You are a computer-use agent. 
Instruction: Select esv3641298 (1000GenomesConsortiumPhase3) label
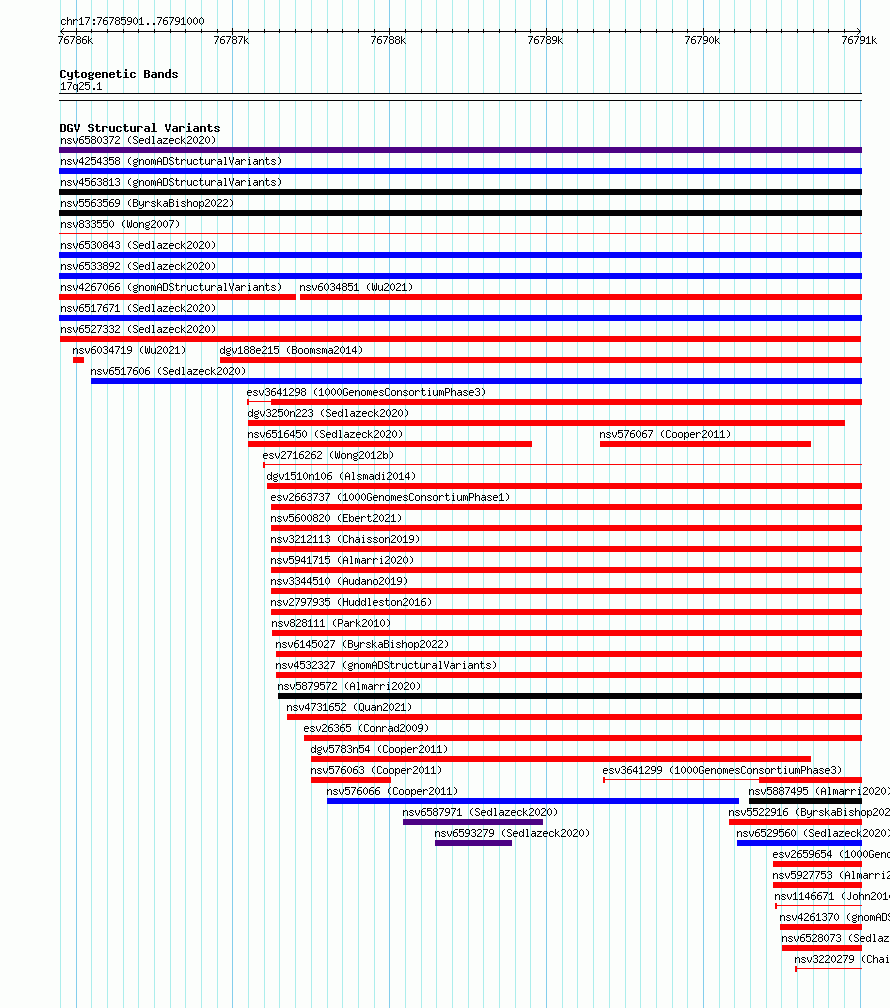367,392
